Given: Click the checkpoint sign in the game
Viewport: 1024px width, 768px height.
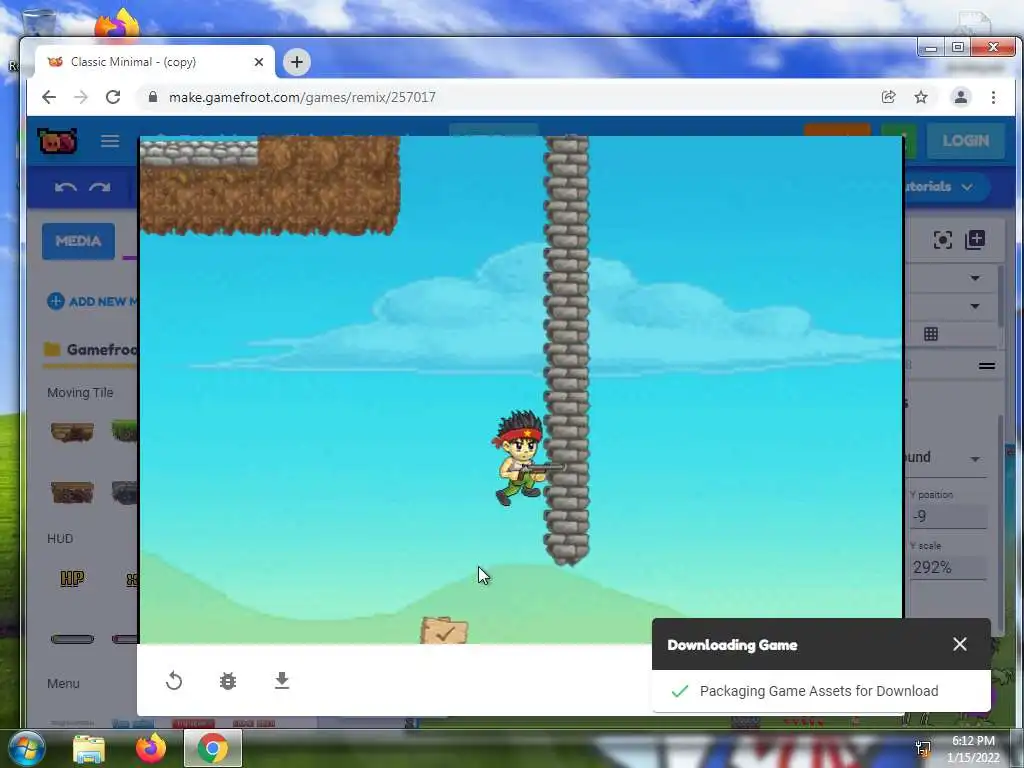Looking at the screenshot, I should tap(444, 630).
